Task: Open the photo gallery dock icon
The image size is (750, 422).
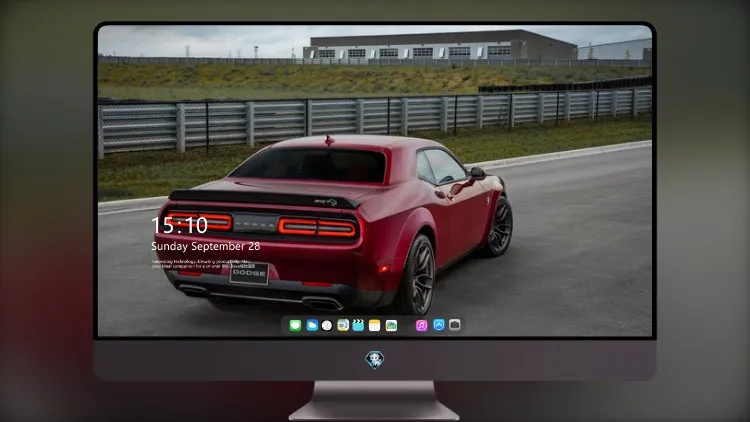Action: [391, 325]
